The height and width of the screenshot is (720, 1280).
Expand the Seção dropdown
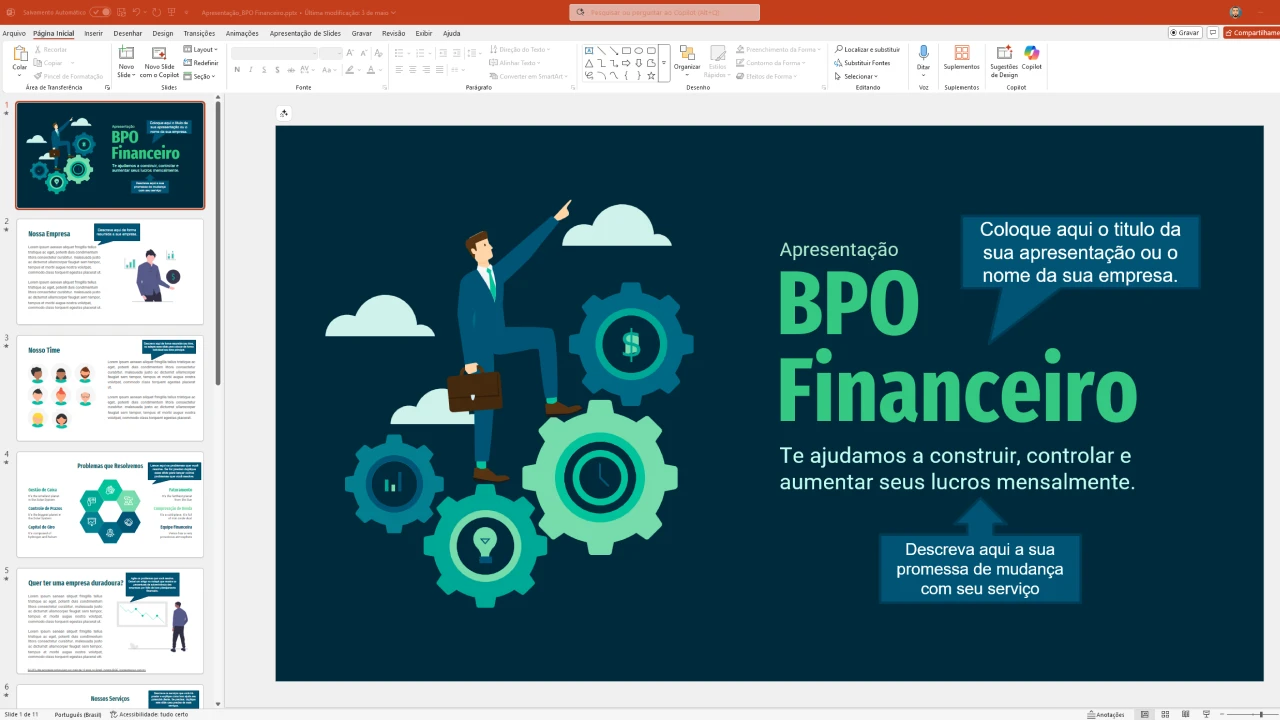[203, 76]
